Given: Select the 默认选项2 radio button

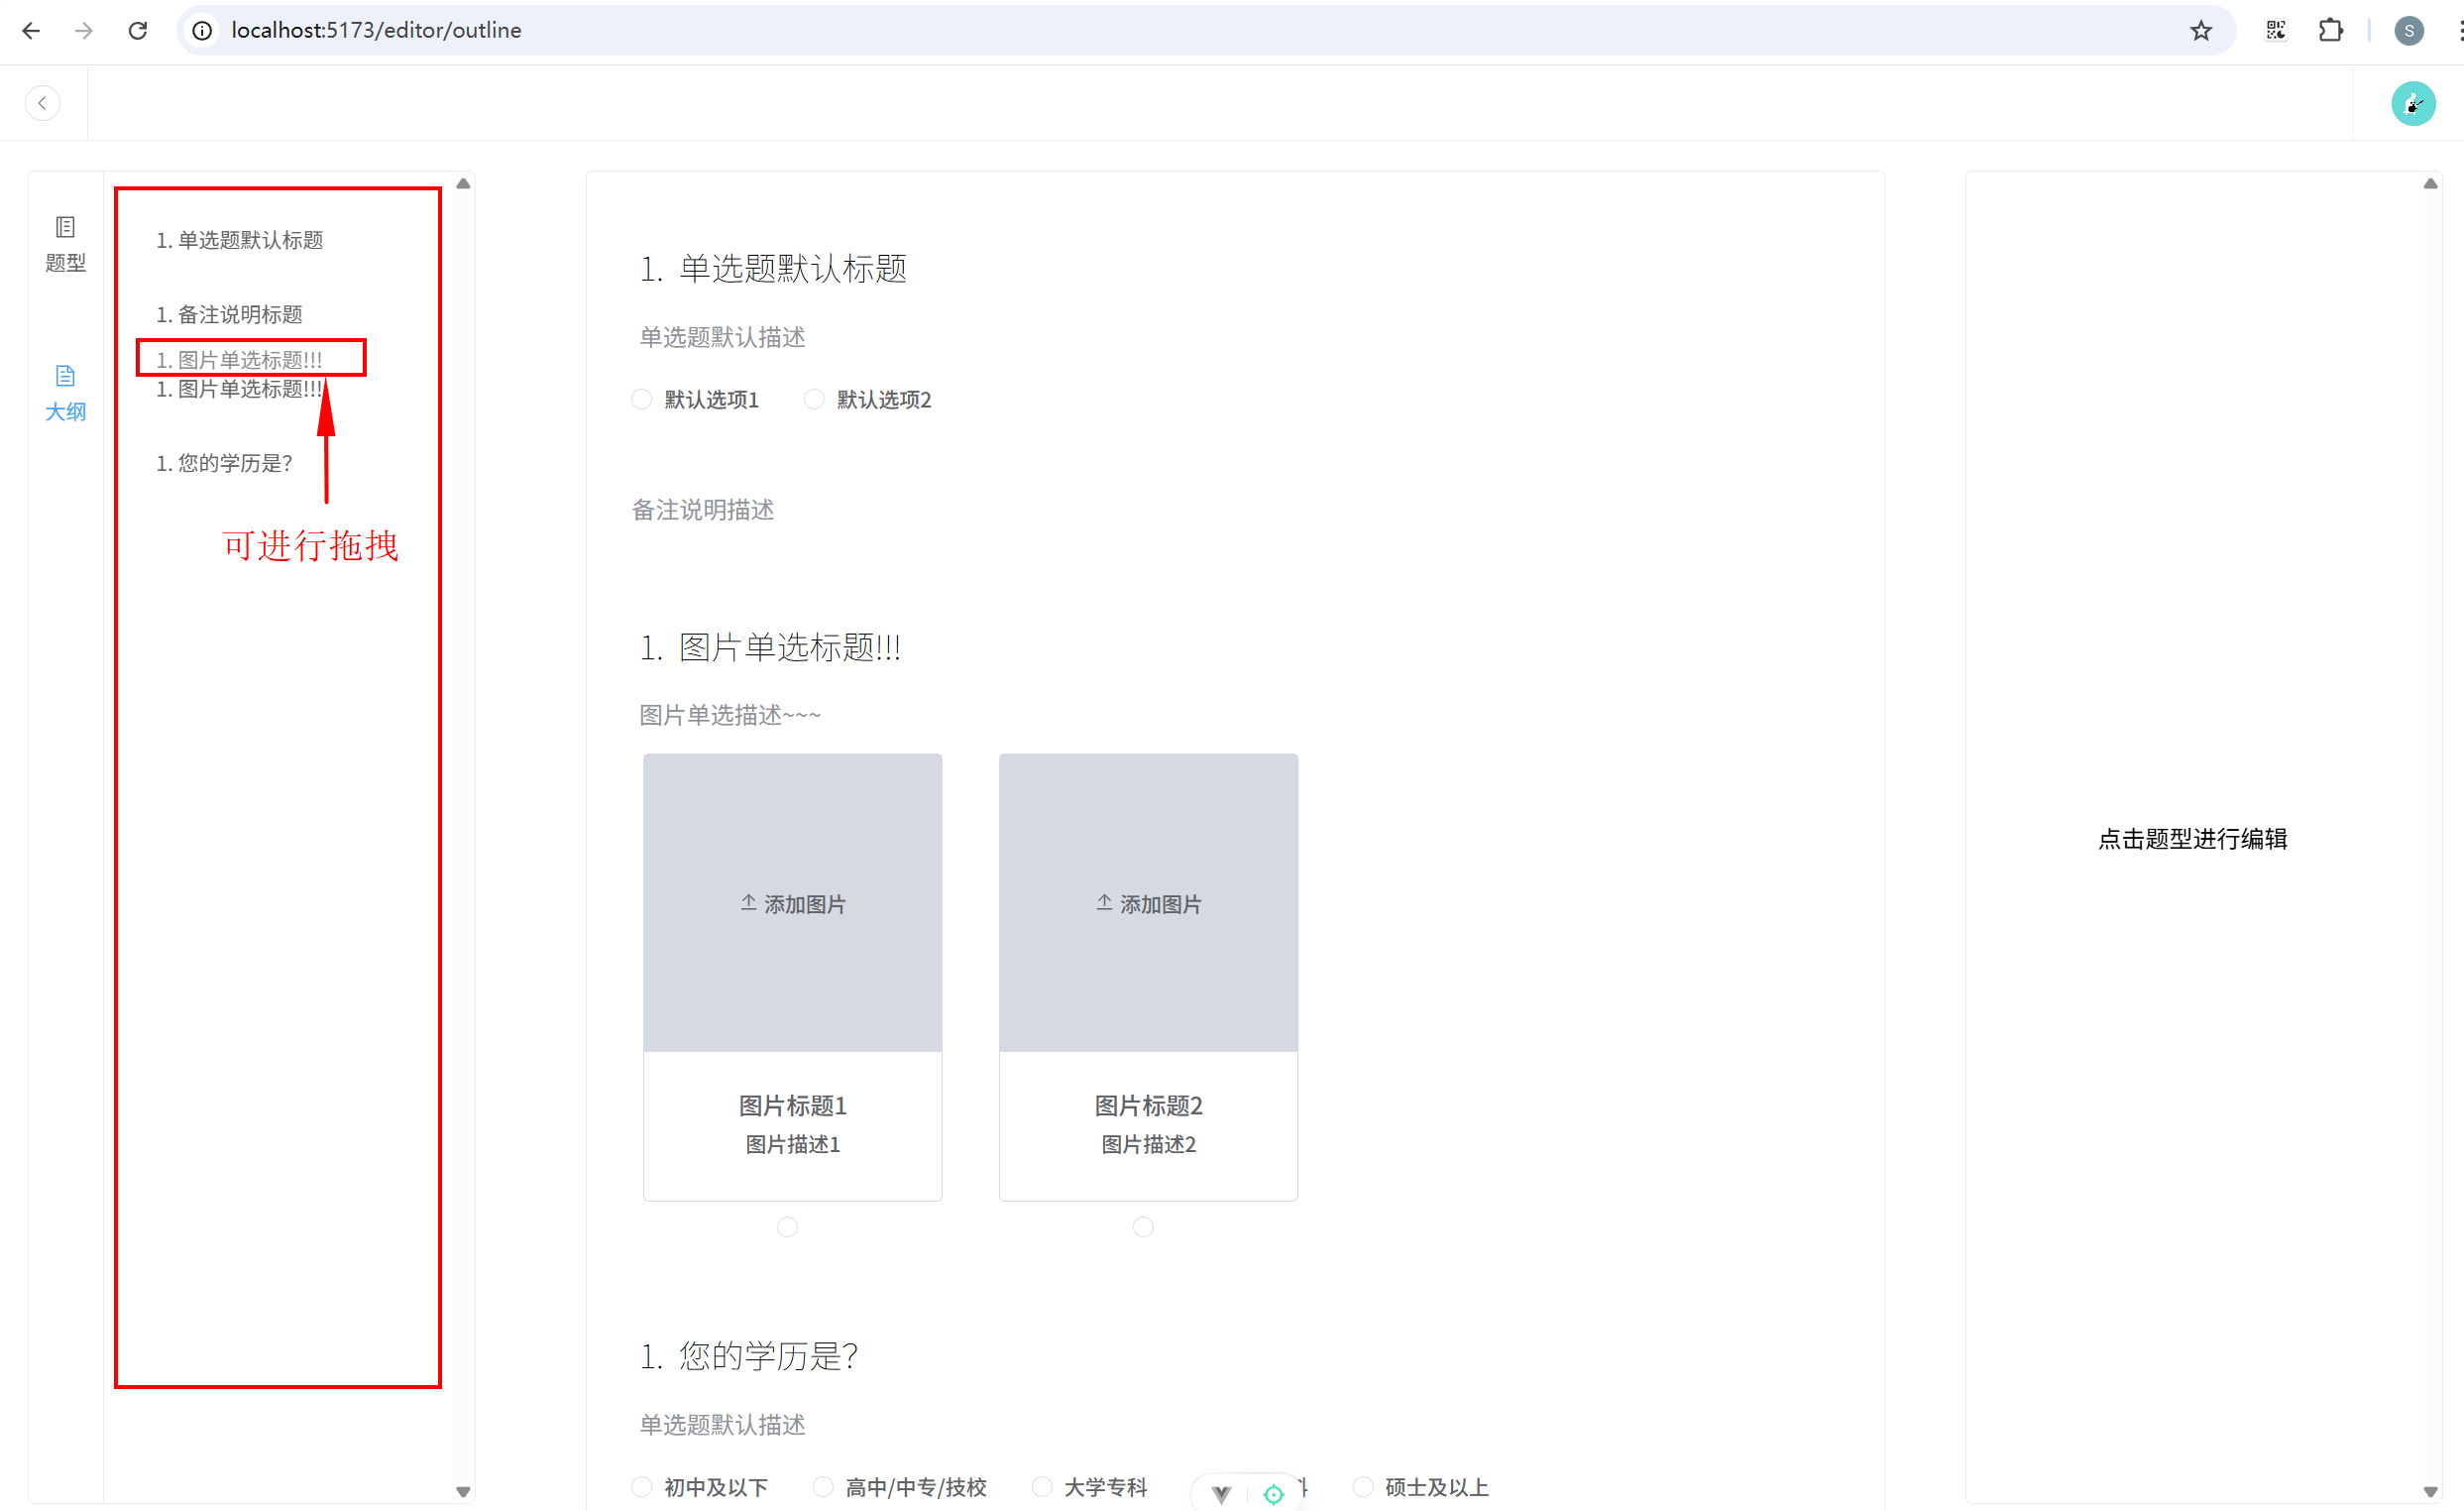Looking at the screenshot, I should pyautogui.click(x=814, y=399).
